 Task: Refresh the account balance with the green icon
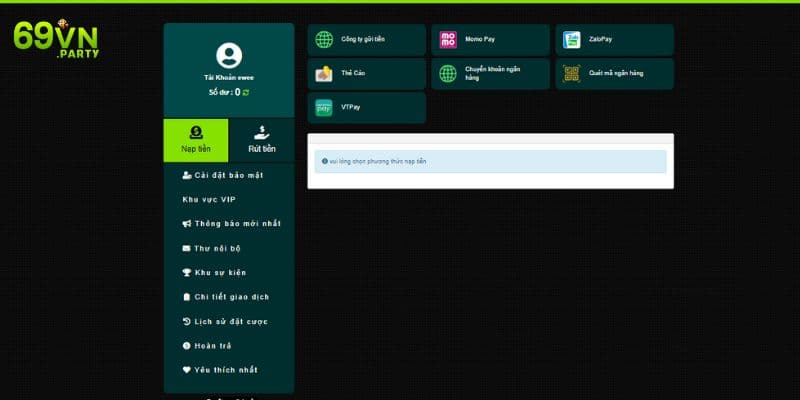pyautogui.click(x=246, y=92)
